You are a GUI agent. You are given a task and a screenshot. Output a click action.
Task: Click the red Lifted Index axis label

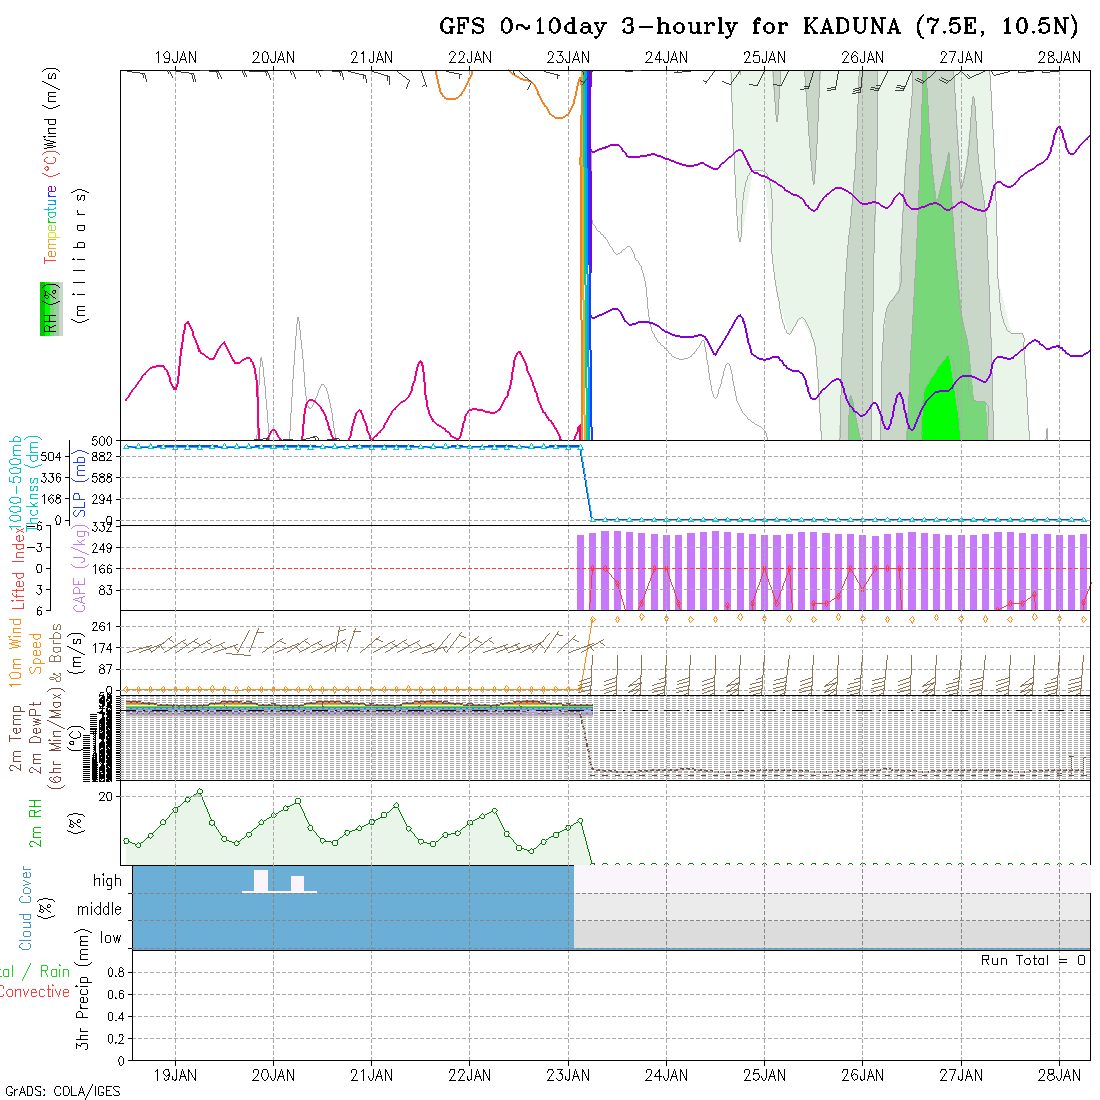[x=16, y=568]
